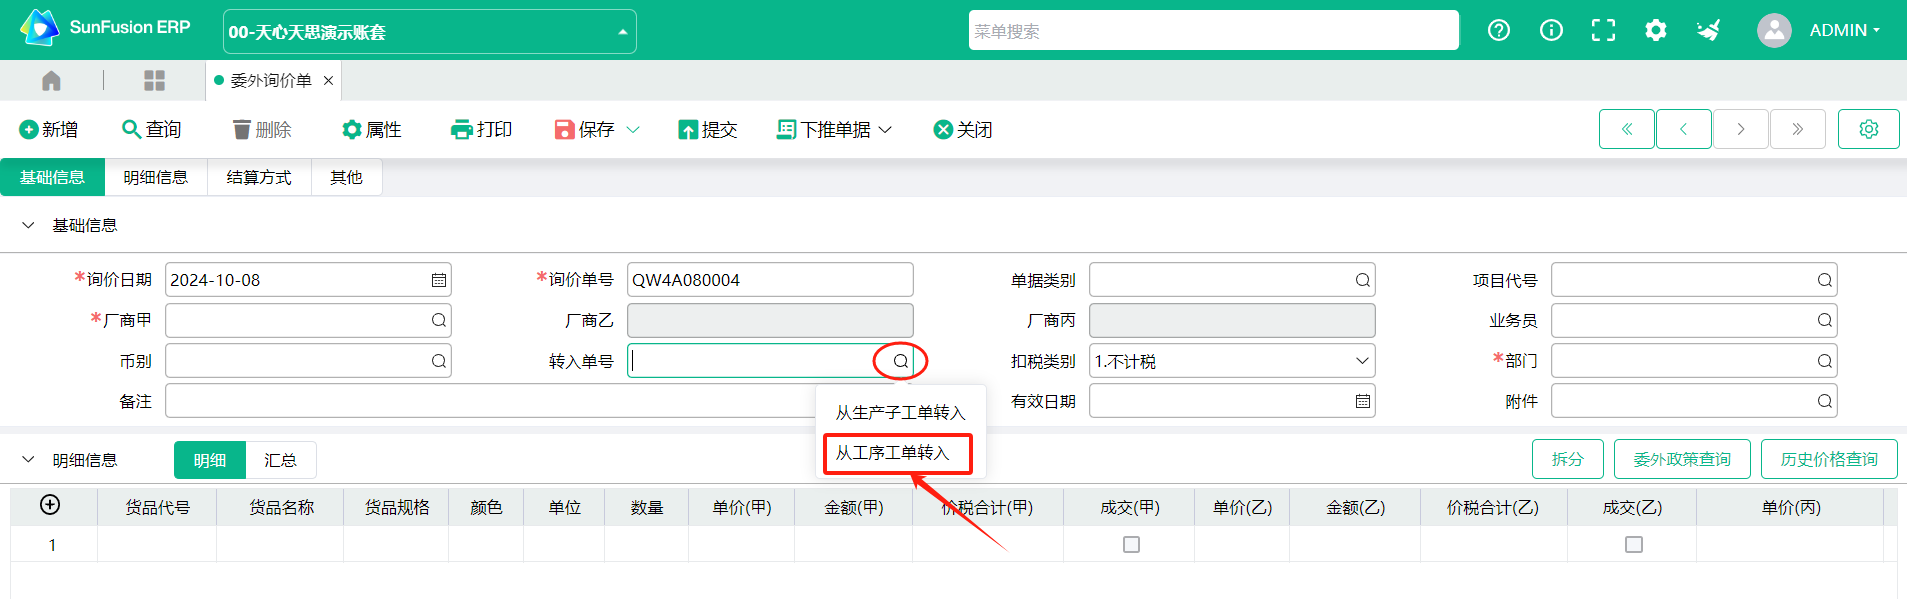Toggle fullscreen mode icon

pos(1603,30)
